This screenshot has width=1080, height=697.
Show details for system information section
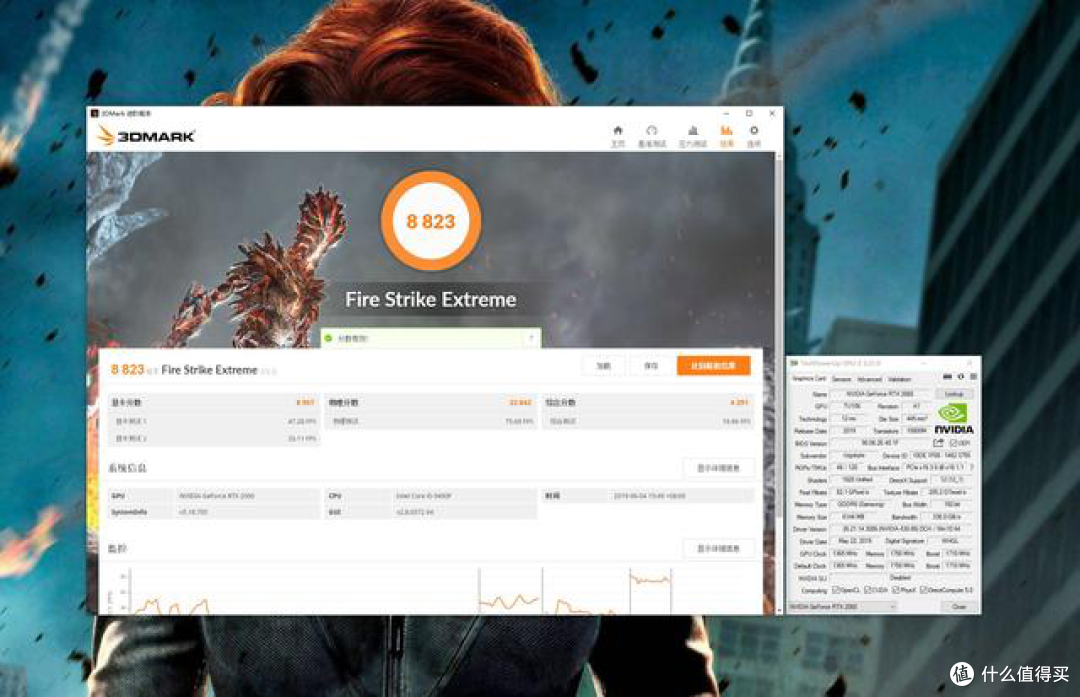coord(718,468)
